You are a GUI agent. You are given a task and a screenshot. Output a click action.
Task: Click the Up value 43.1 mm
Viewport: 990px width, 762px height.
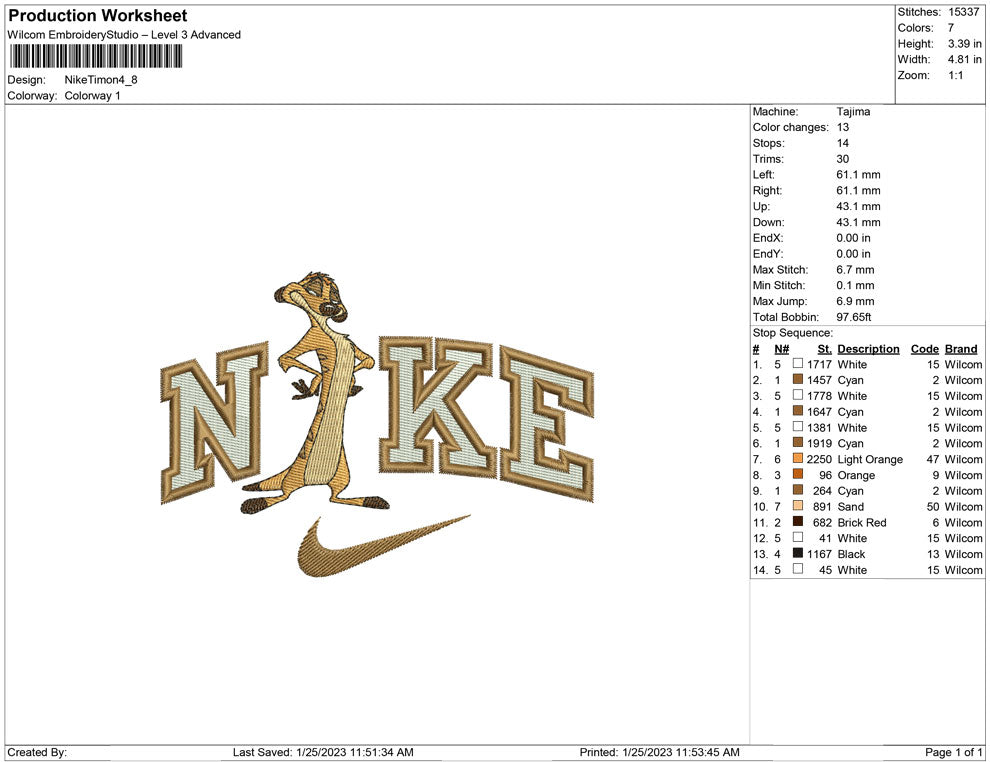[858, 206]
